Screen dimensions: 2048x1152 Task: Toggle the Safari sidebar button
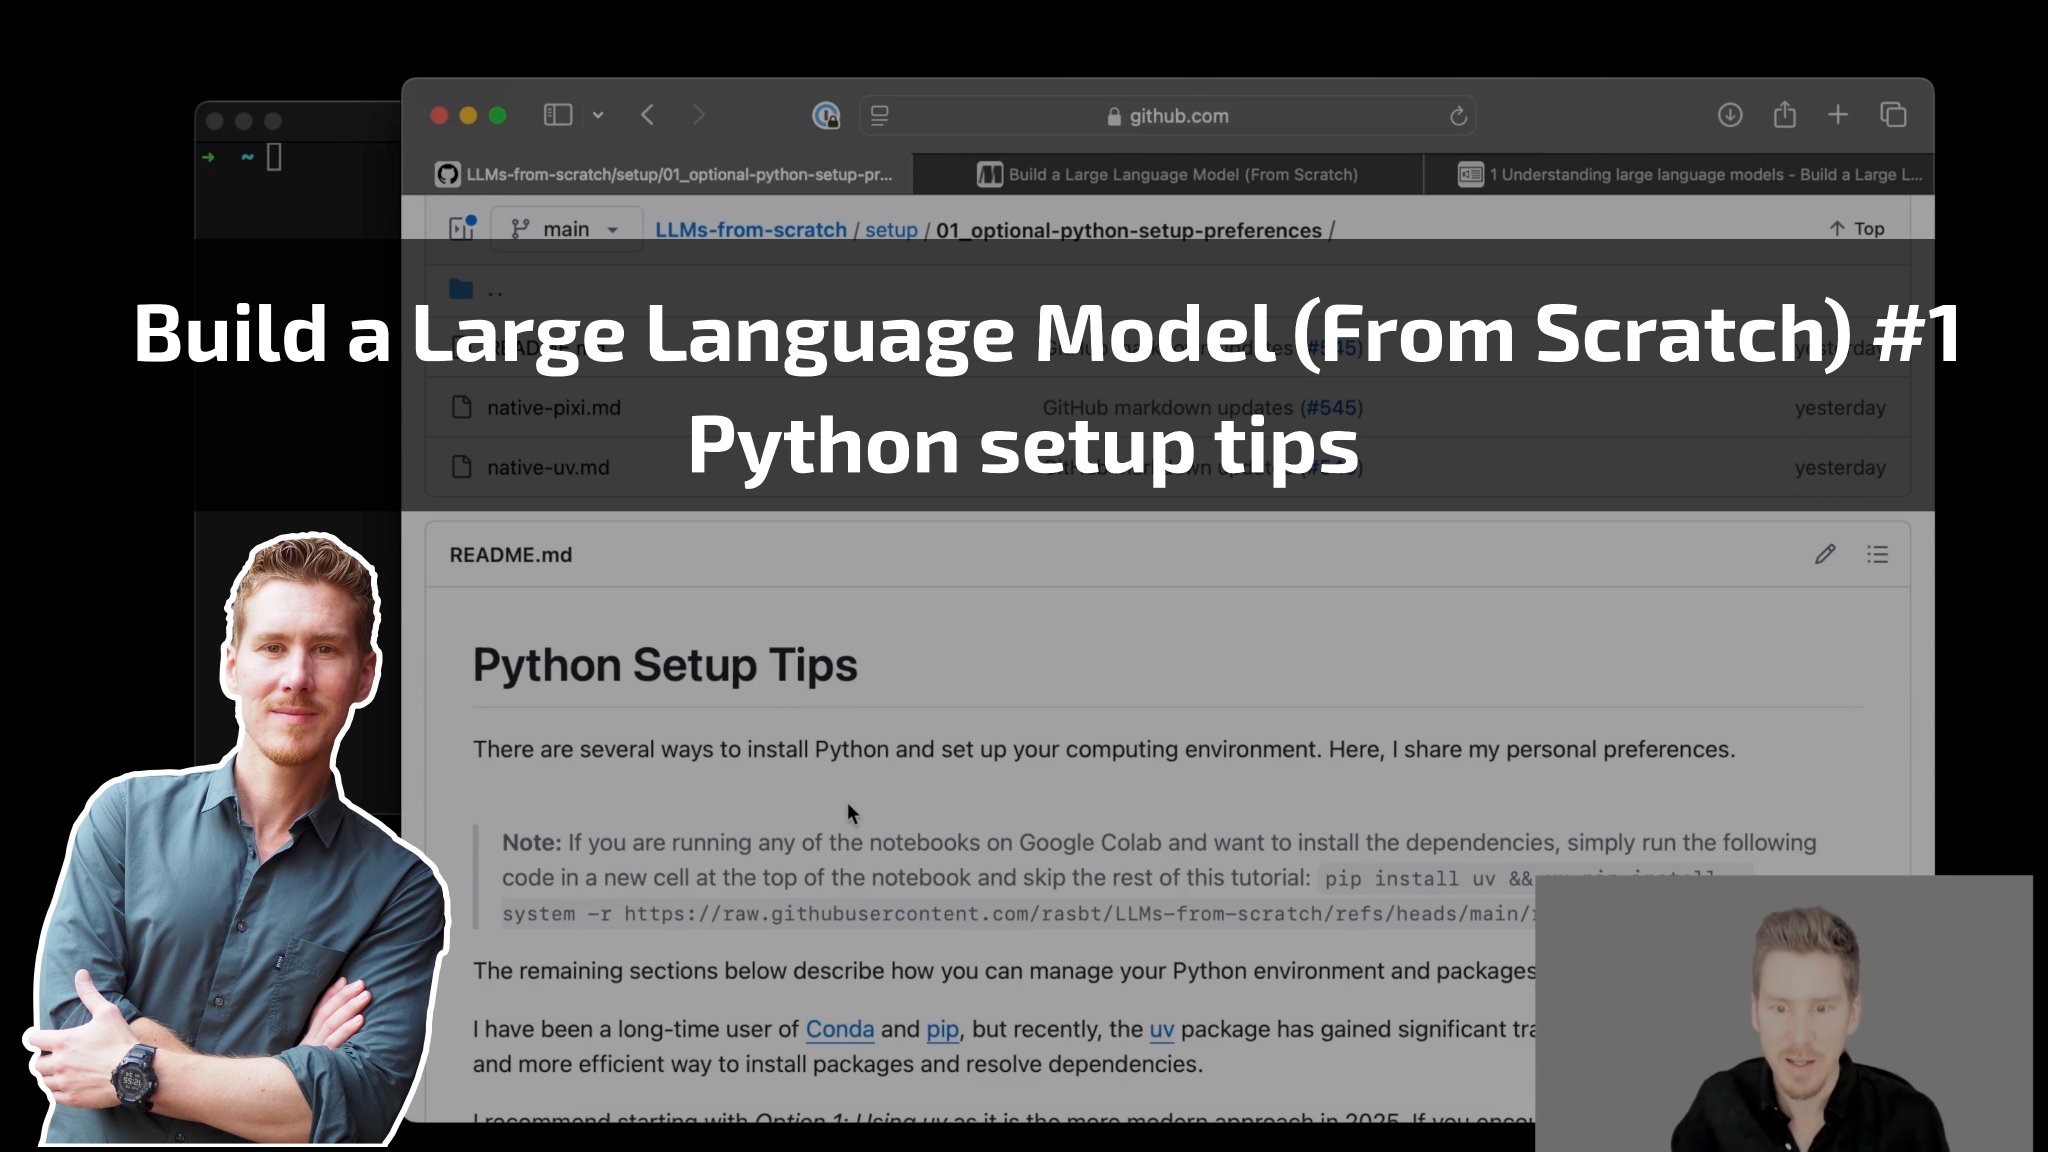point(557,115)
